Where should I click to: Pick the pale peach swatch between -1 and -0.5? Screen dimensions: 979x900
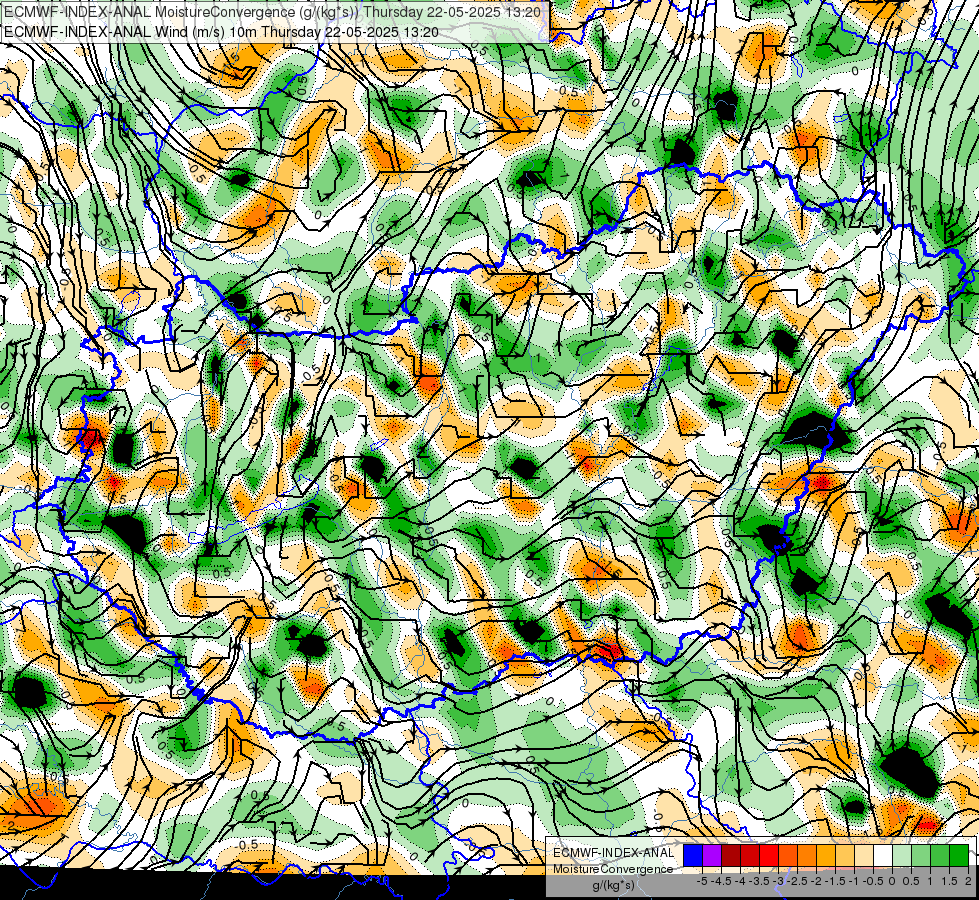[x=863, y=855]
